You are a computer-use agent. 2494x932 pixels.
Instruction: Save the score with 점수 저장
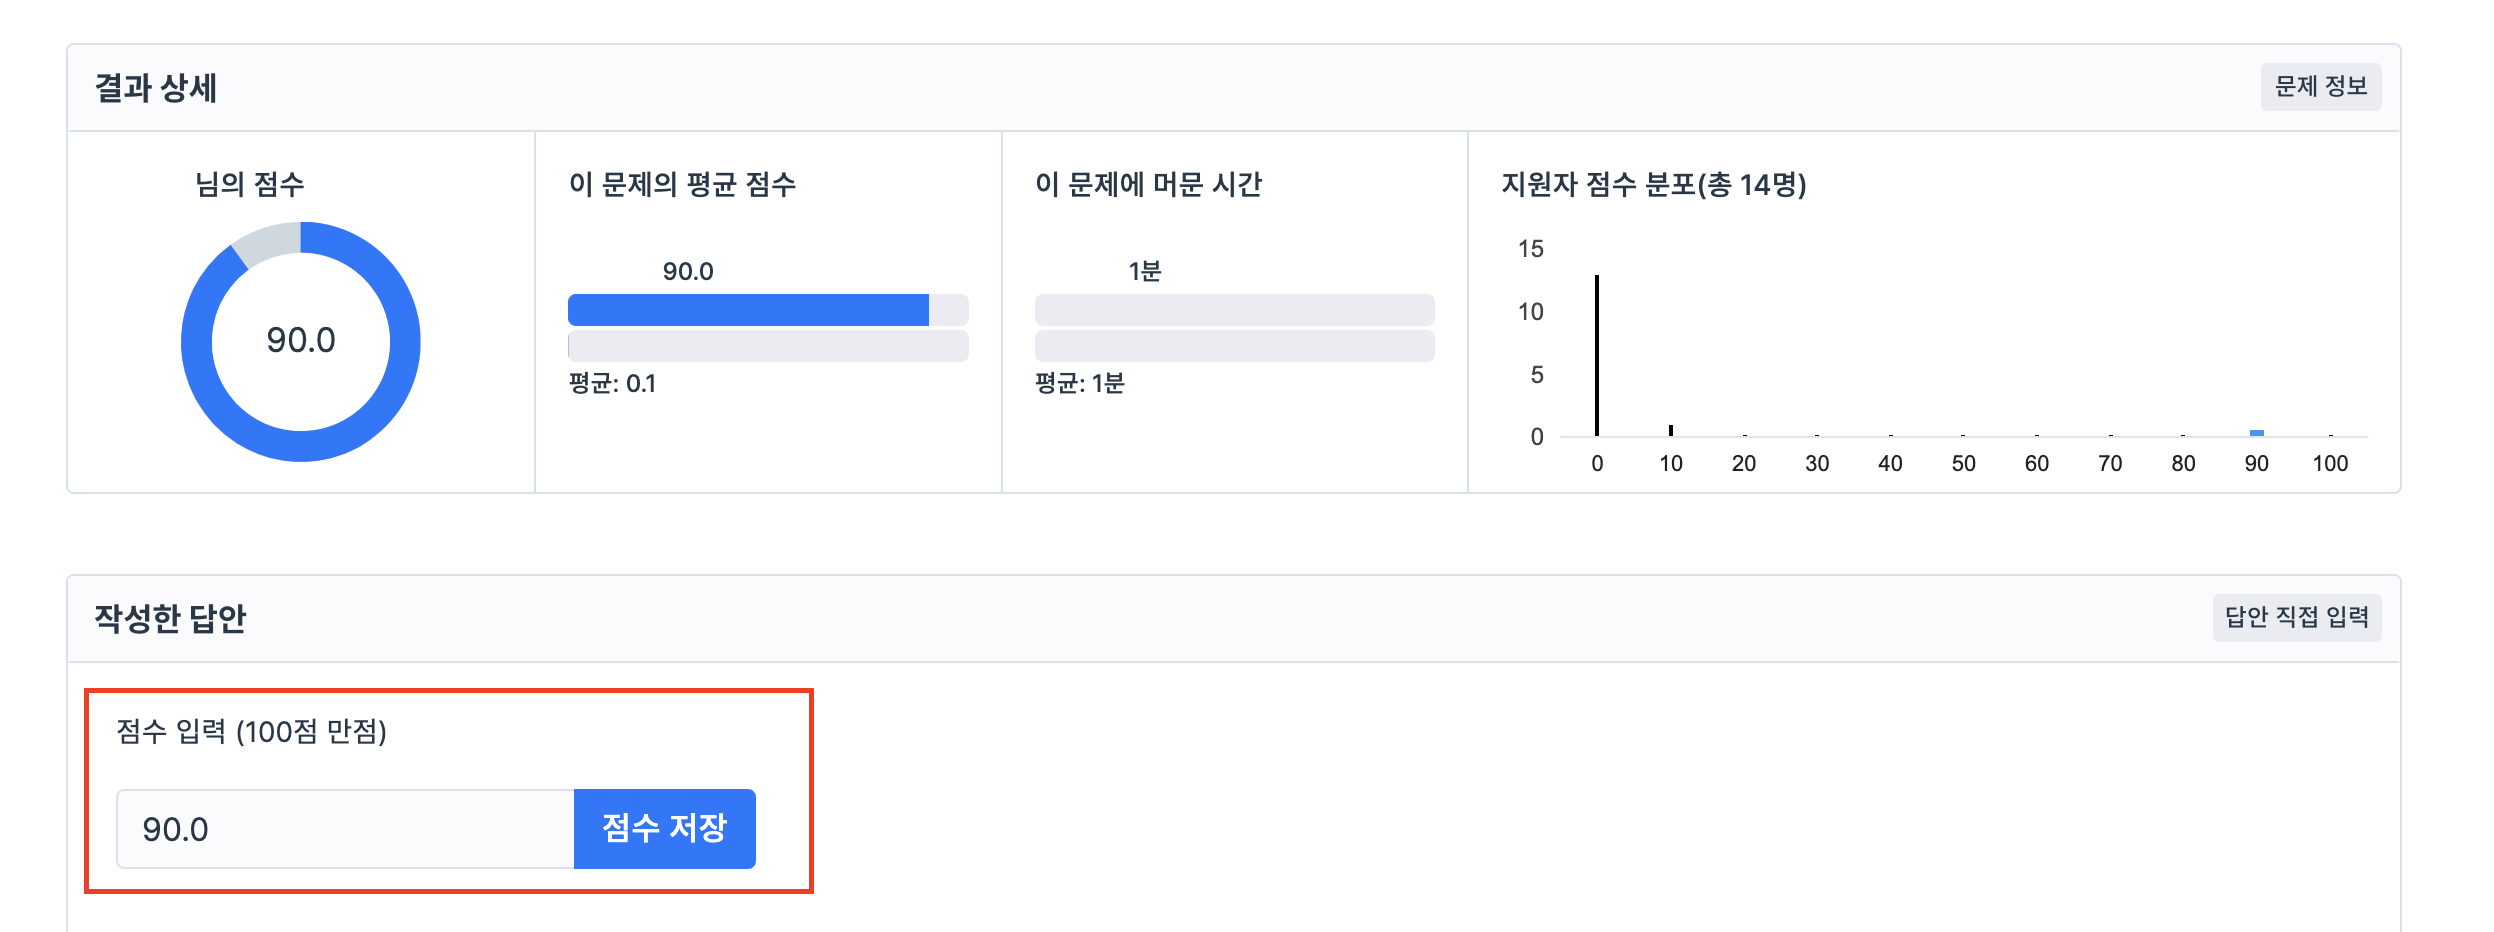[664, 828]
